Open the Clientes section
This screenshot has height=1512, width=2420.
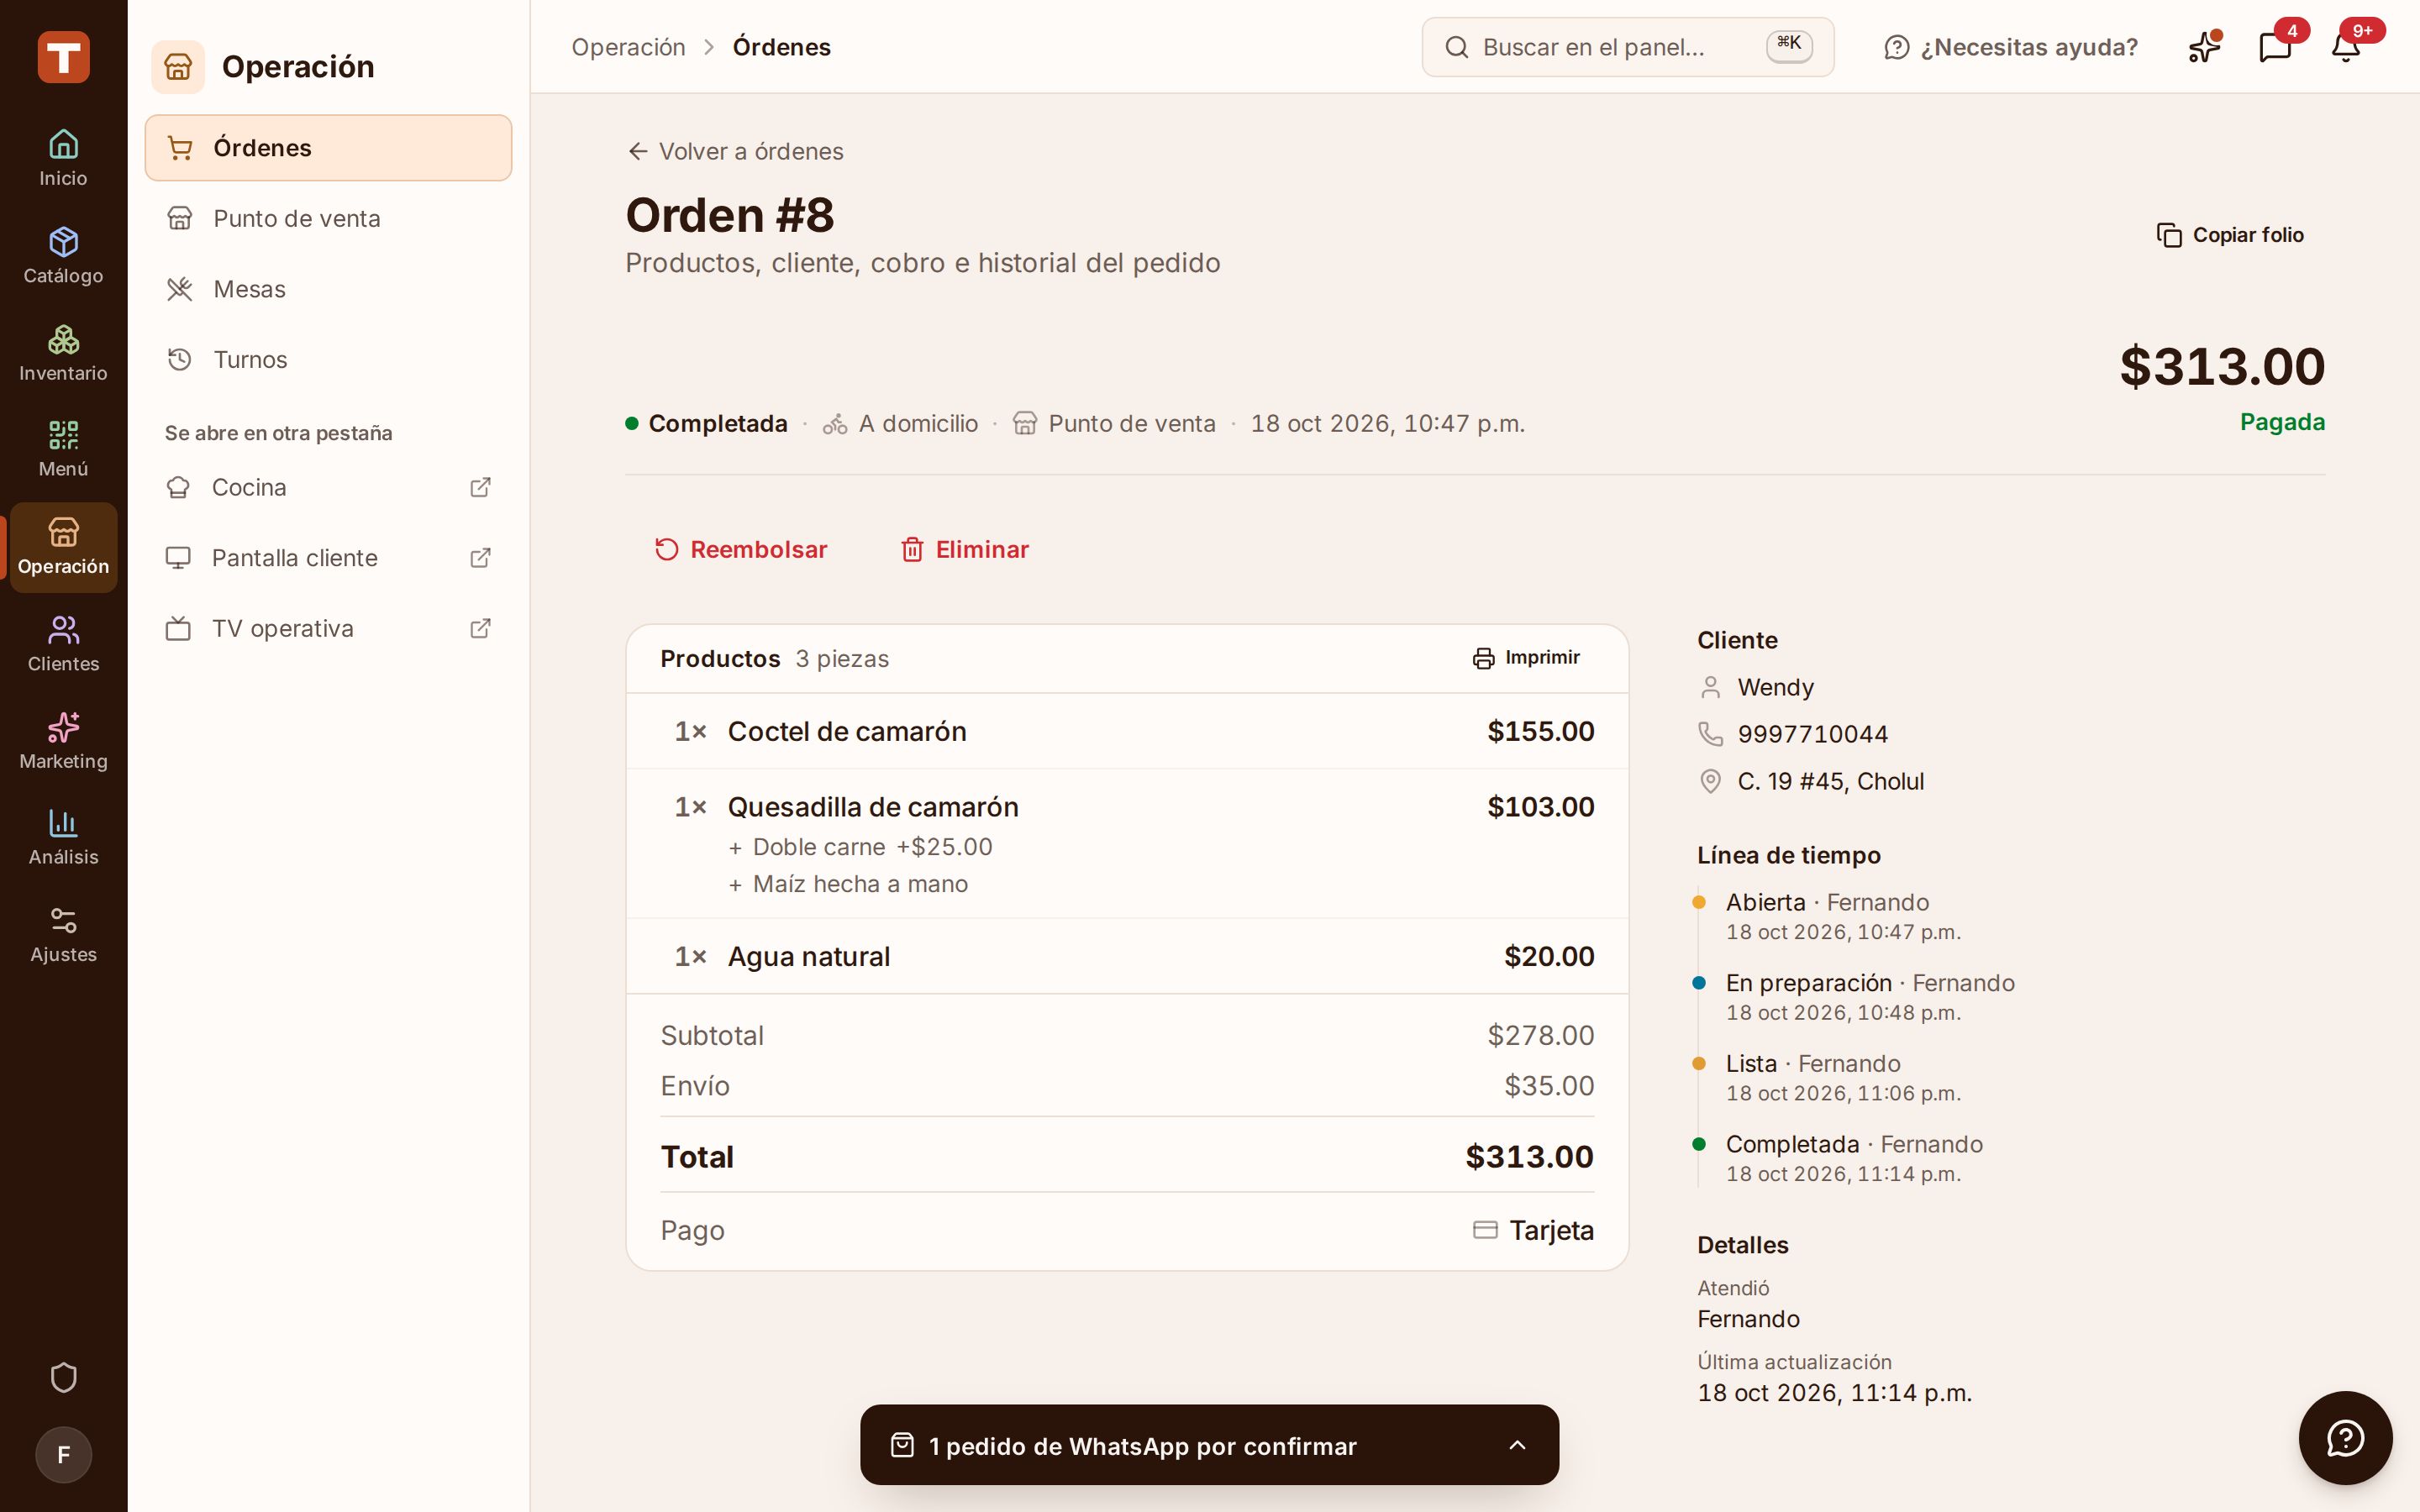[x=63, y=645]
